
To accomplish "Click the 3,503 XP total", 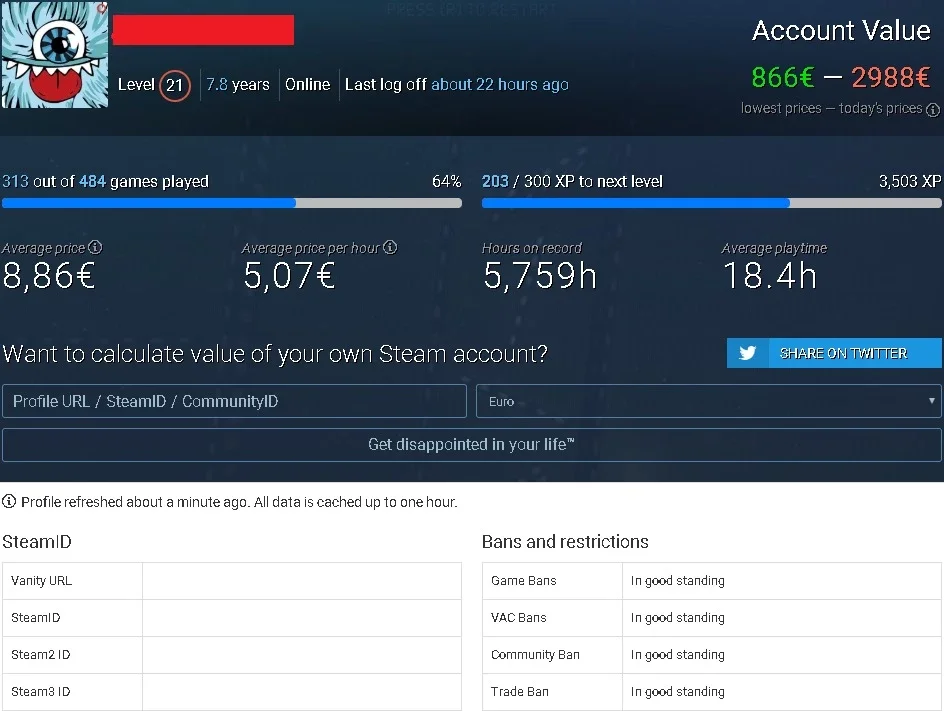I will pyautogui.click(x=910, y=181).
